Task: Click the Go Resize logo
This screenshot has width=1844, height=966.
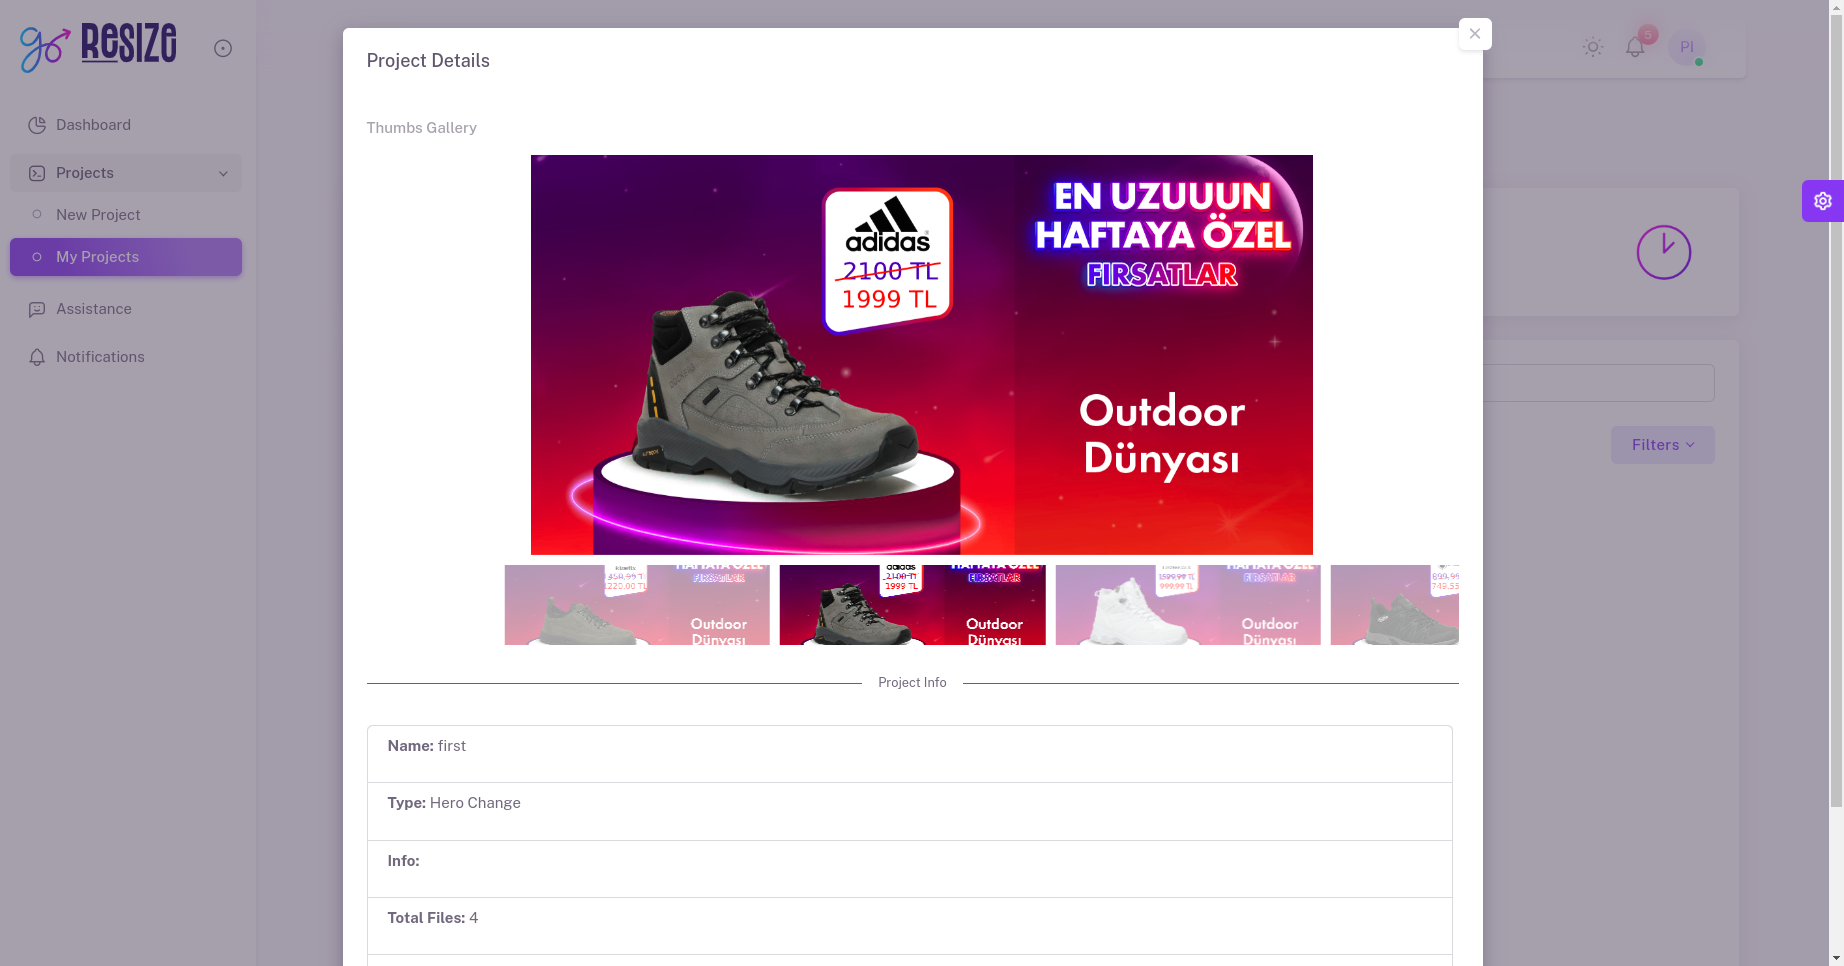Action: click(x=98, y=47)
